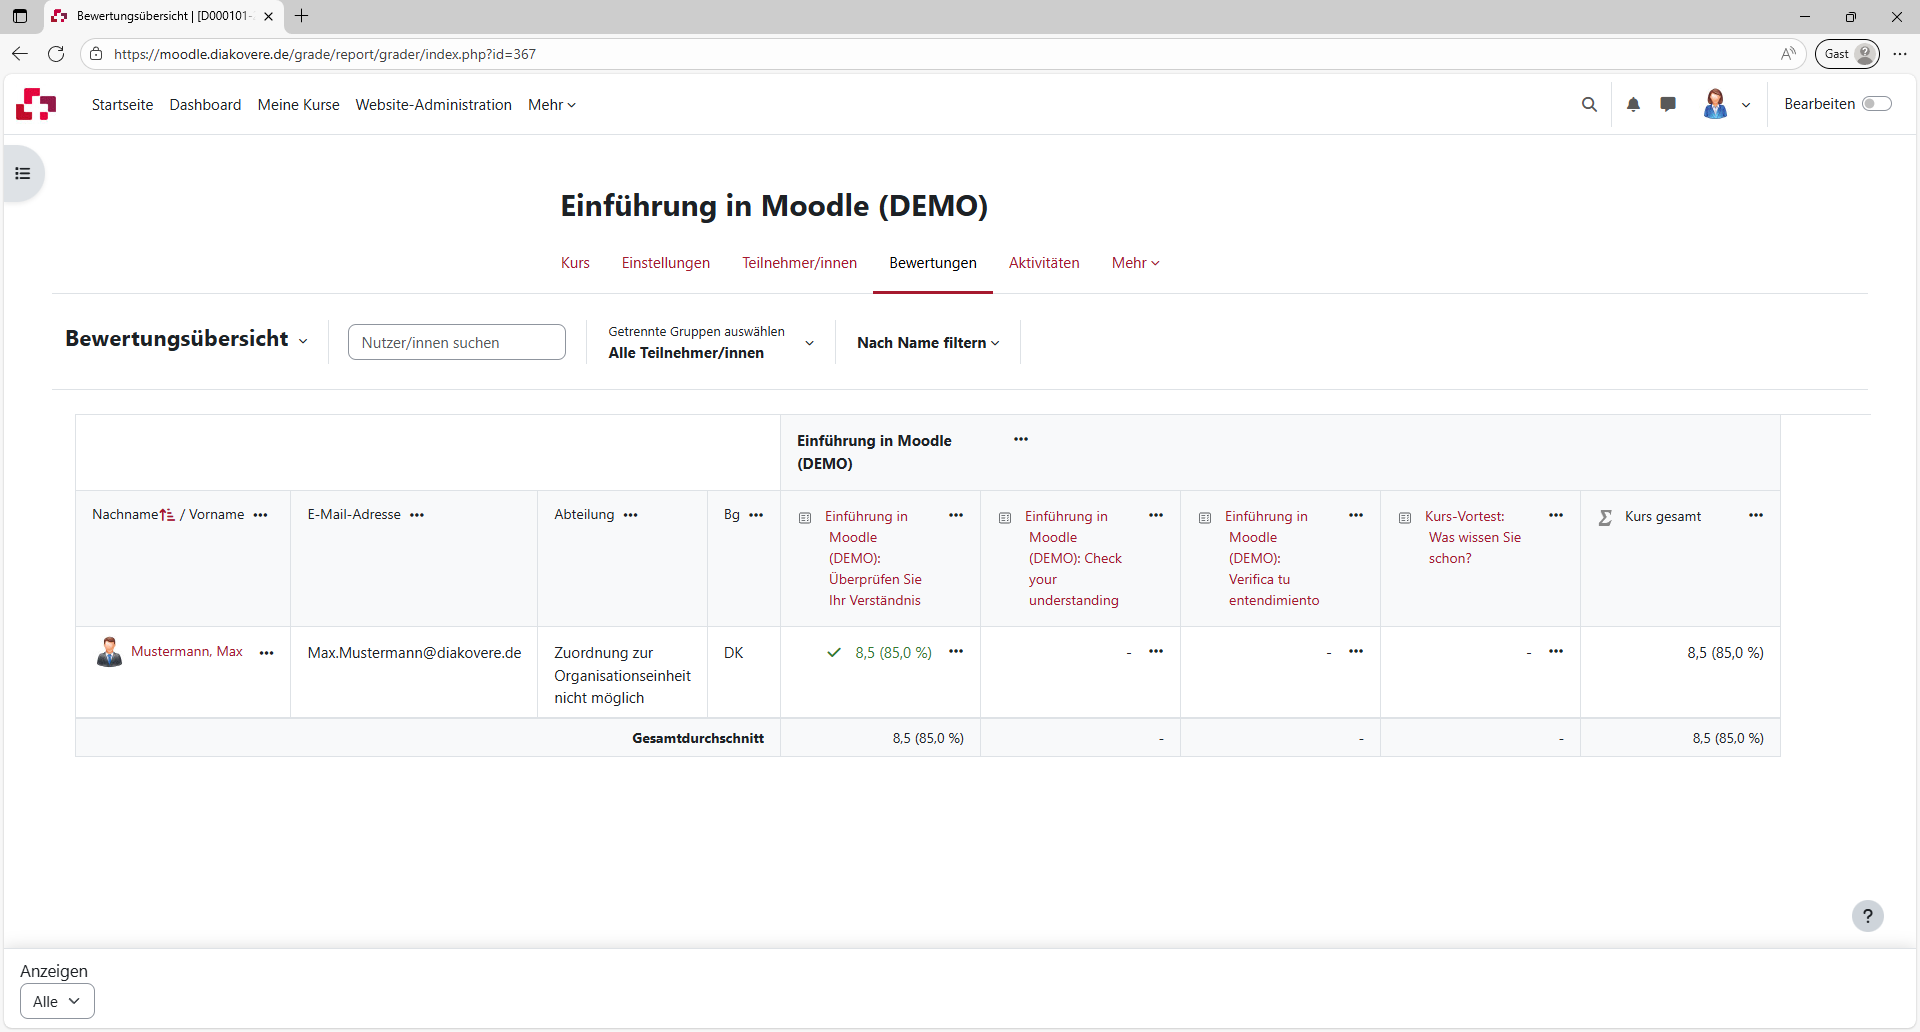Open the Nach Name filtern dropdown

tap(928, 343)
